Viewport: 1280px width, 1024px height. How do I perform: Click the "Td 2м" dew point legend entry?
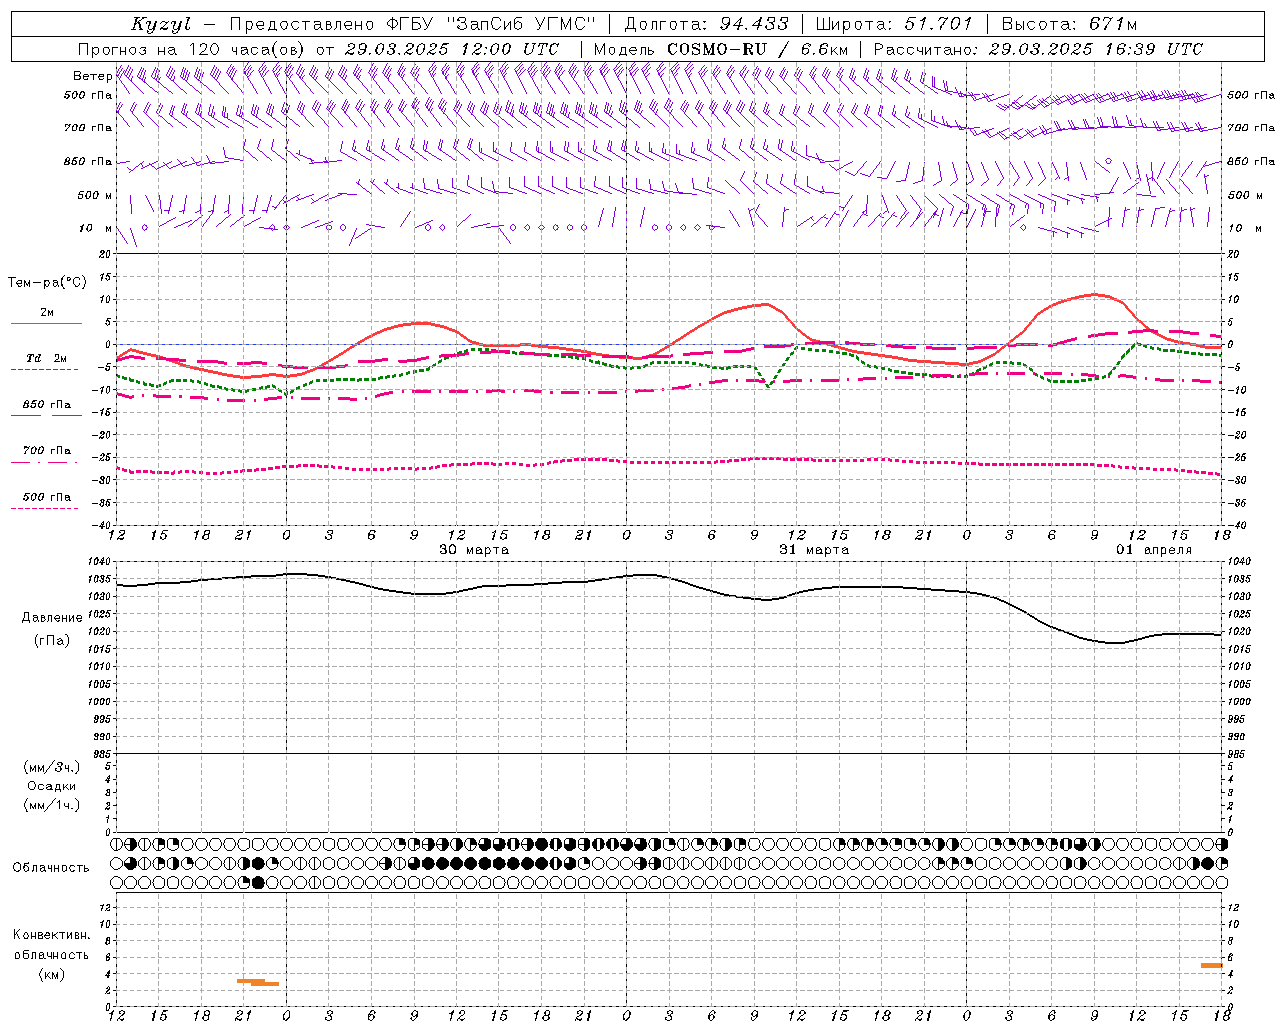(46, 358)
